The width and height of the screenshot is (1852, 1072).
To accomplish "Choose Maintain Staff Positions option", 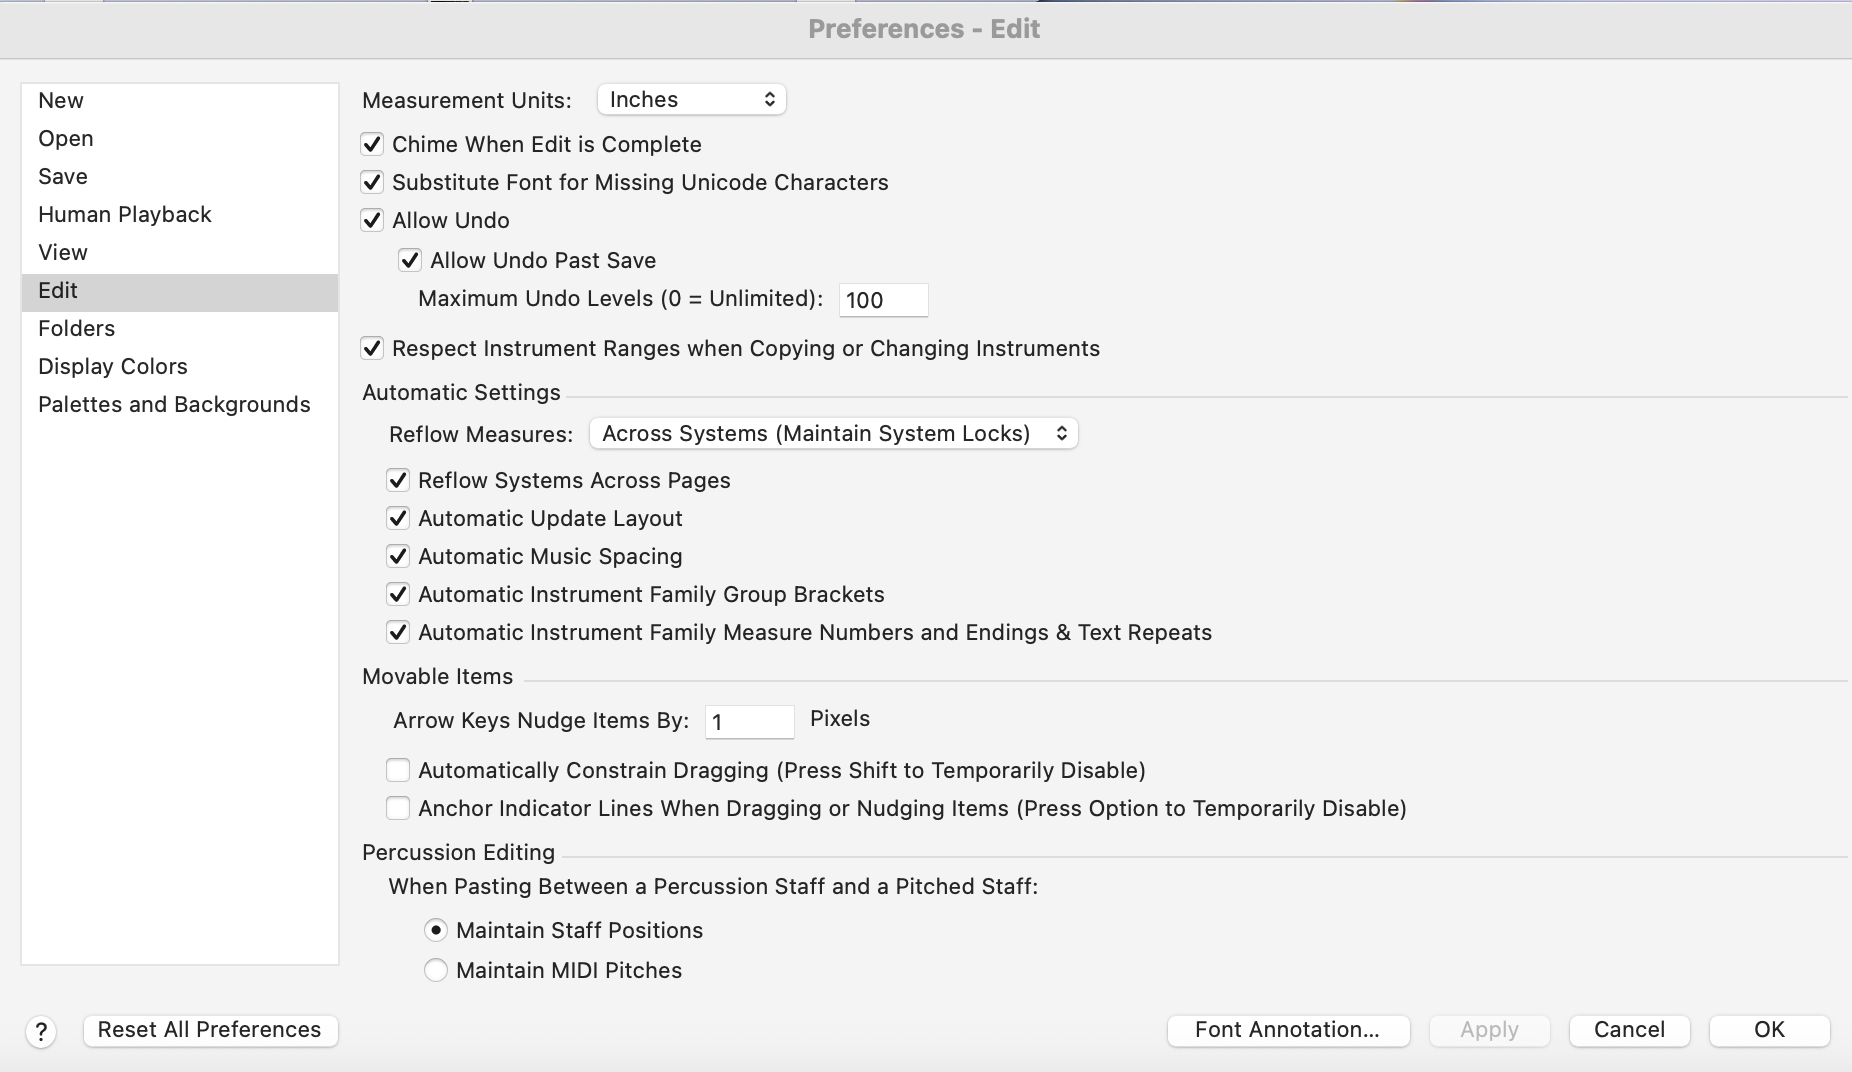I will tap(436, 930).
